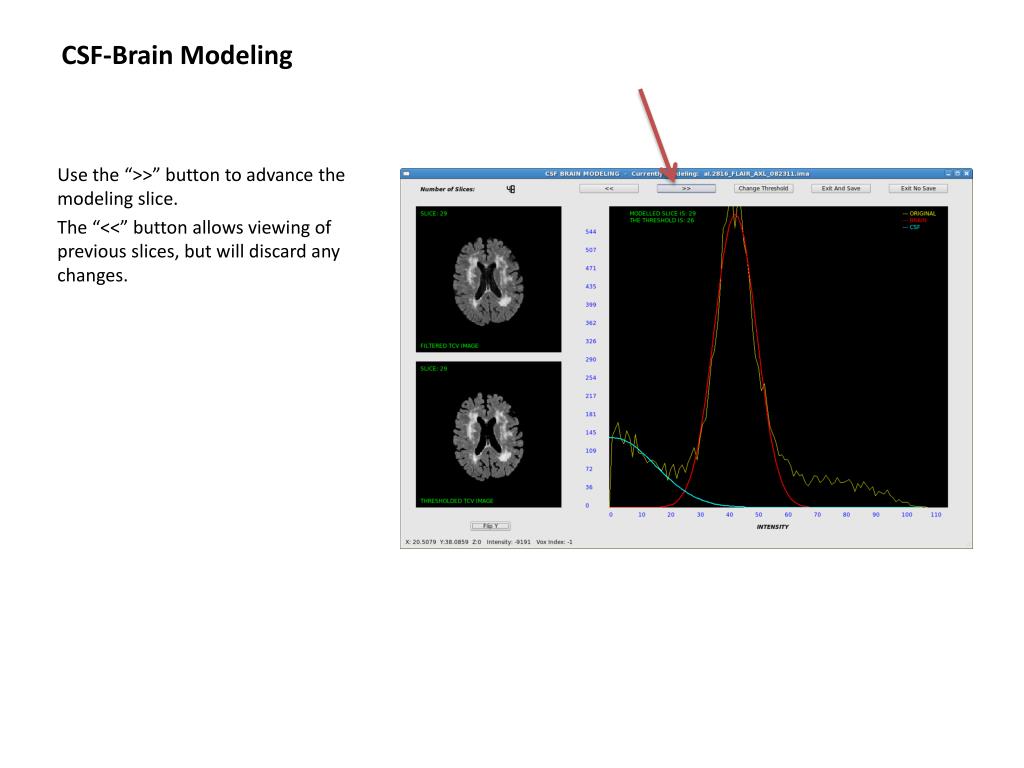Viewport: 1024px width, 768px height.
Task: Click the CSF legend entry
Action: 912,227
